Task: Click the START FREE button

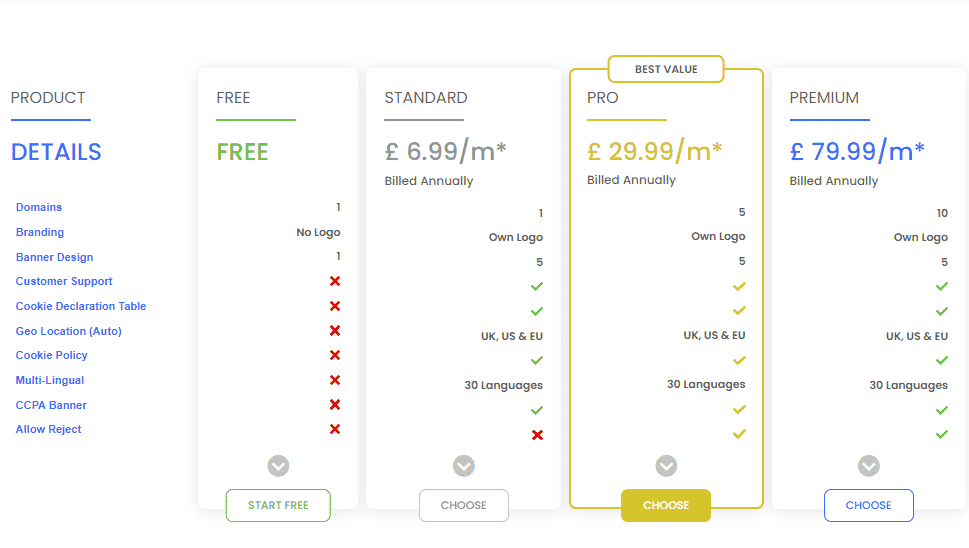Action: click(x=278, y=505)
